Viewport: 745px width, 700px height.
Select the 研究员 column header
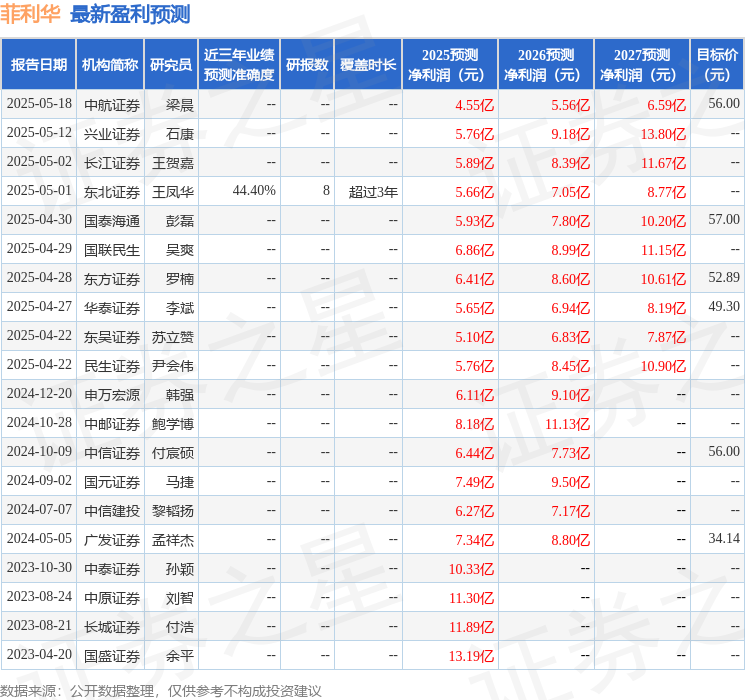coord(171,65)
